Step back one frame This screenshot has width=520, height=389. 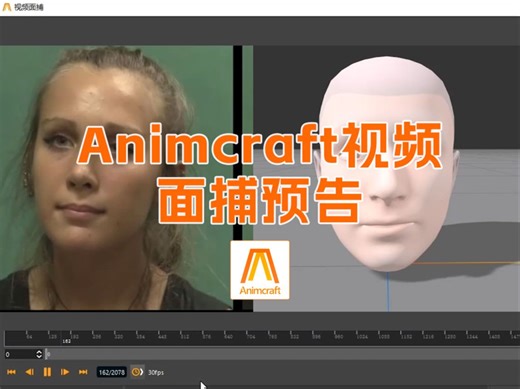(x=30, y=372)
